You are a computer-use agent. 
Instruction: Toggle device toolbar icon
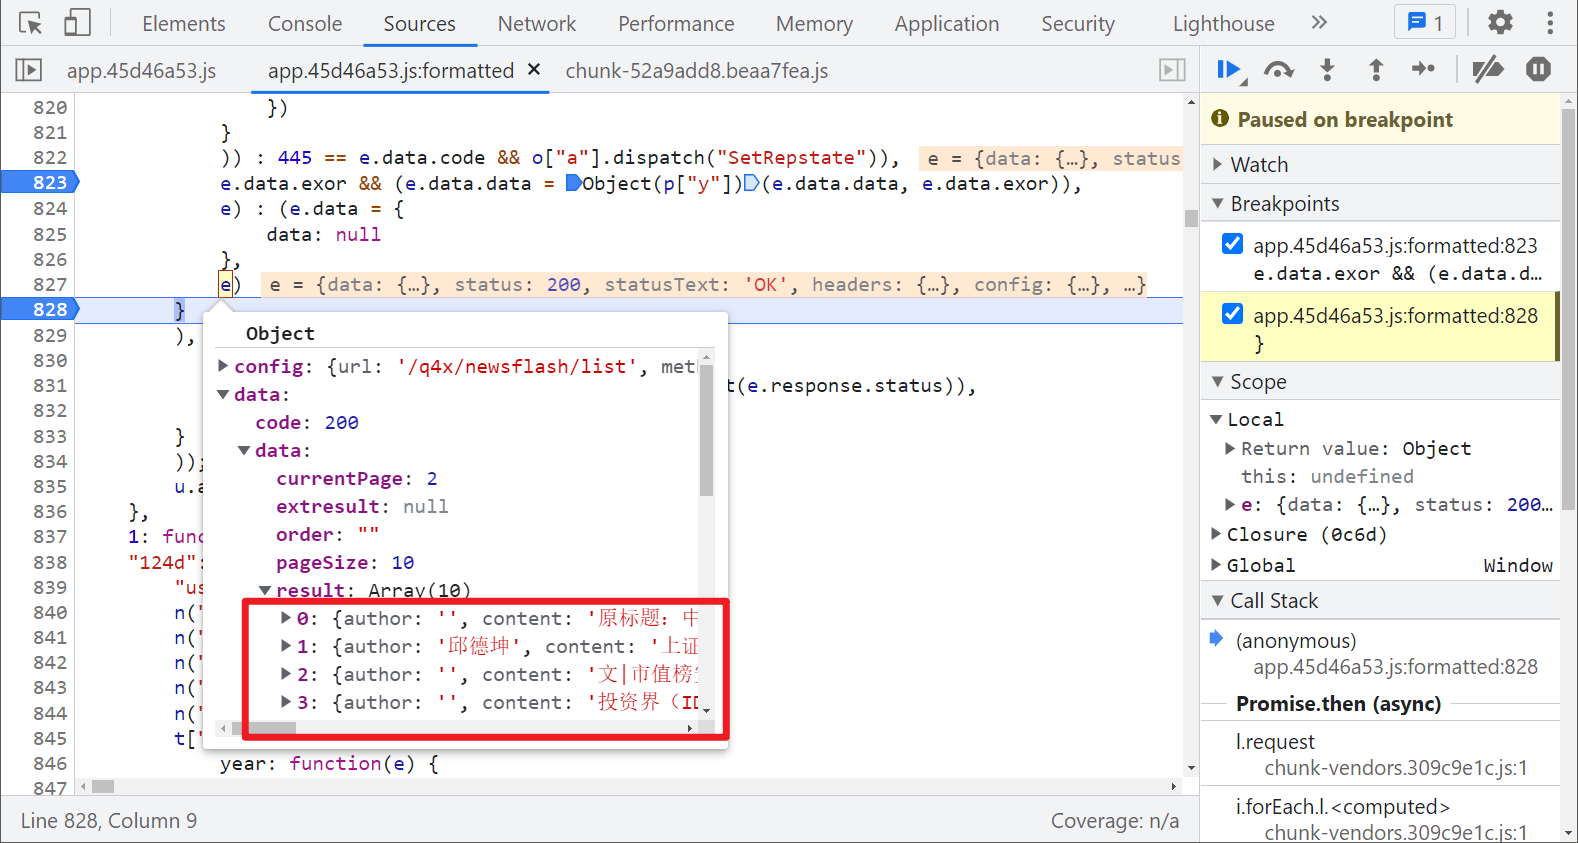pyautogui.click(x=77, y=23)
